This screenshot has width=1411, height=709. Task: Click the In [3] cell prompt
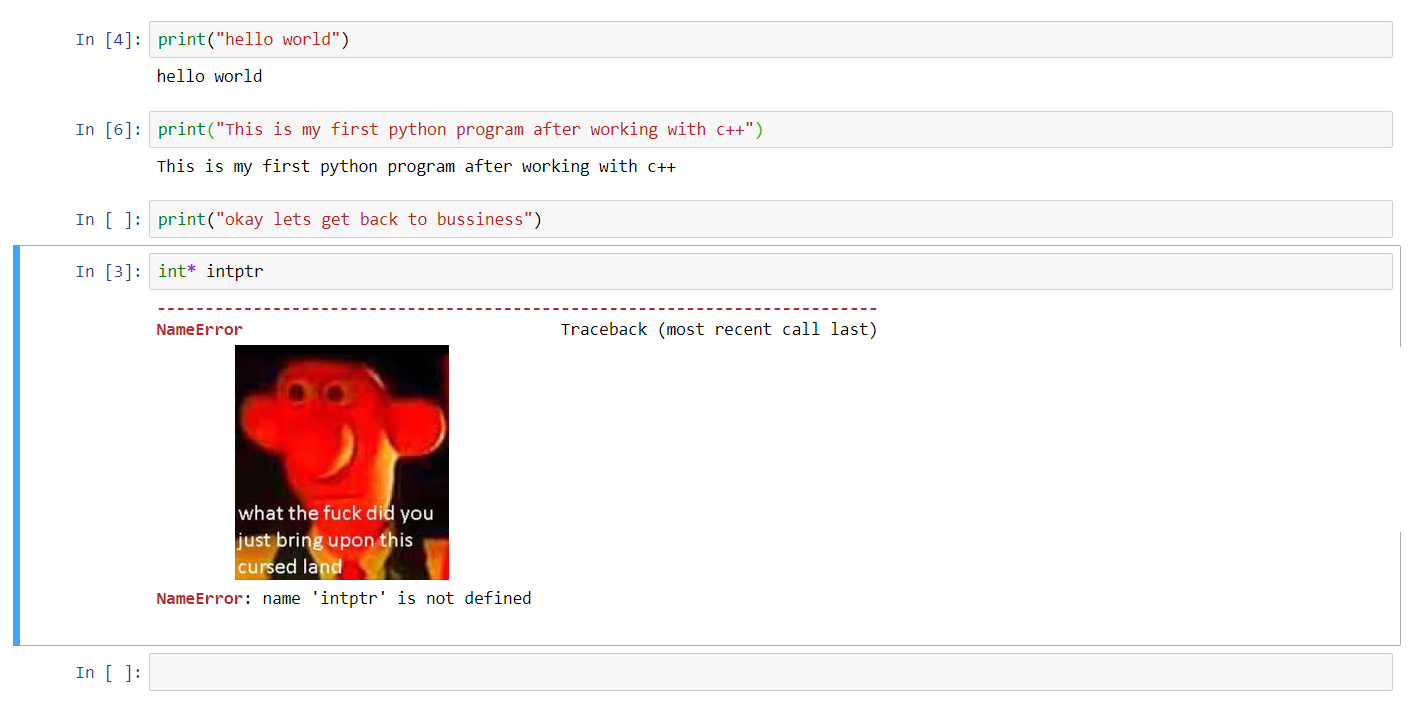click(x=109, y=271)
